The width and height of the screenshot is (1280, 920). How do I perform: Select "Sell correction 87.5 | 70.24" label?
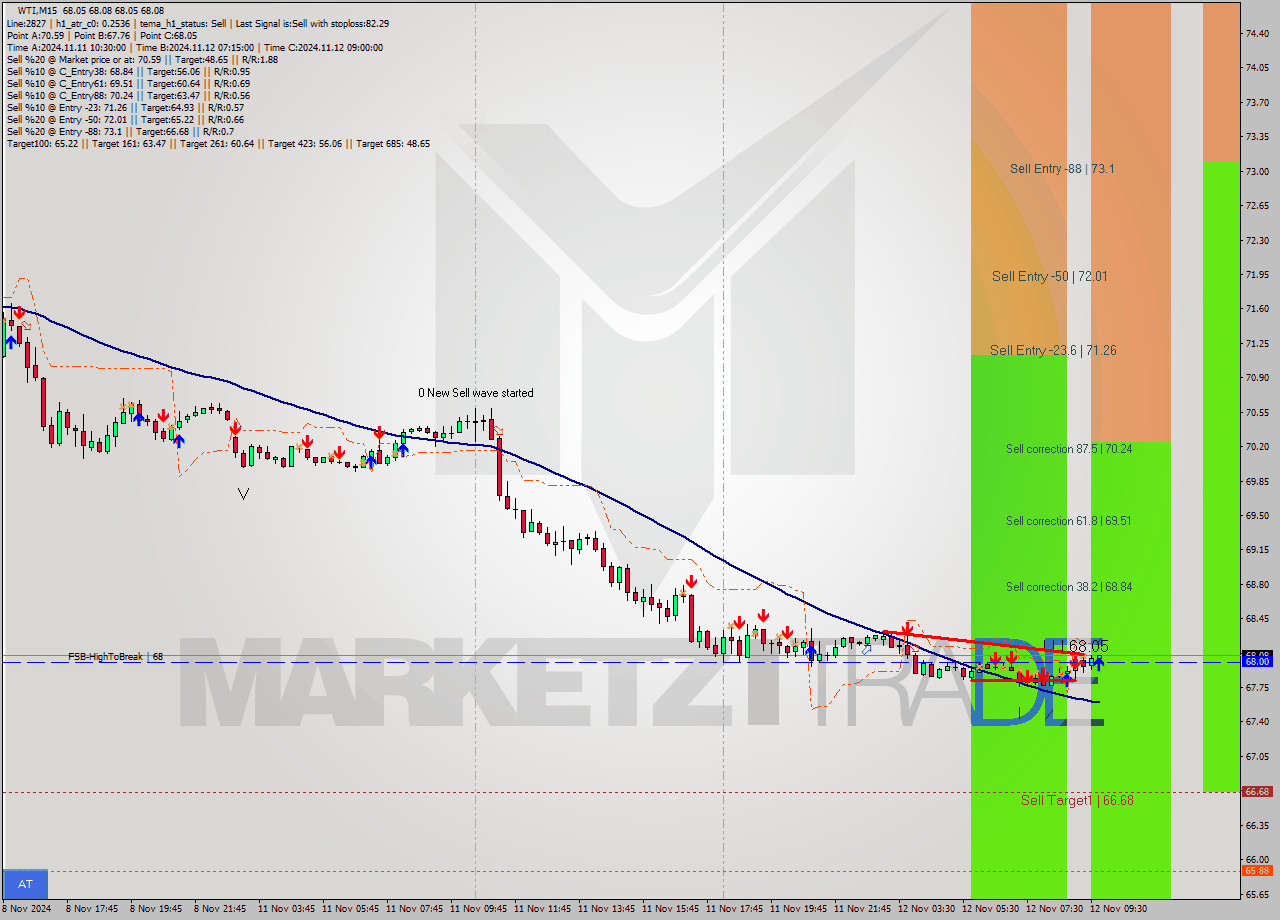coord(1069,449)
